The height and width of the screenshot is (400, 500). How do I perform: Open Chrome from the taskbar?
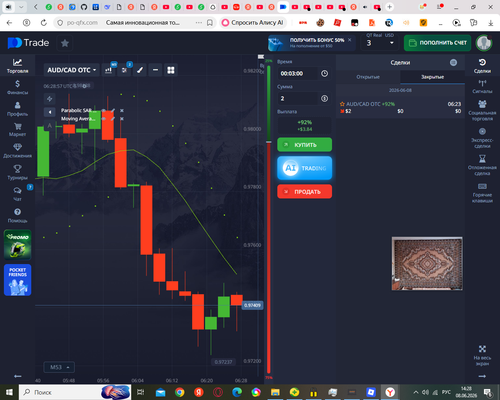click(179, 392)
